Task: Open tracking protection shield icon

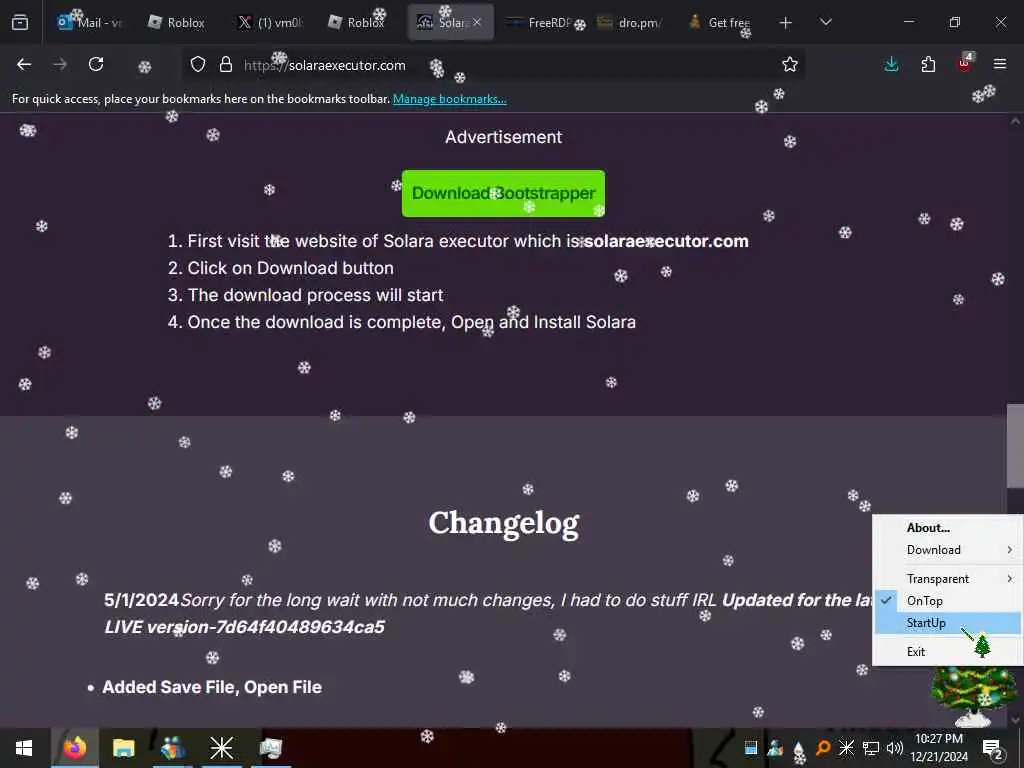Action: tap(198, 64)
